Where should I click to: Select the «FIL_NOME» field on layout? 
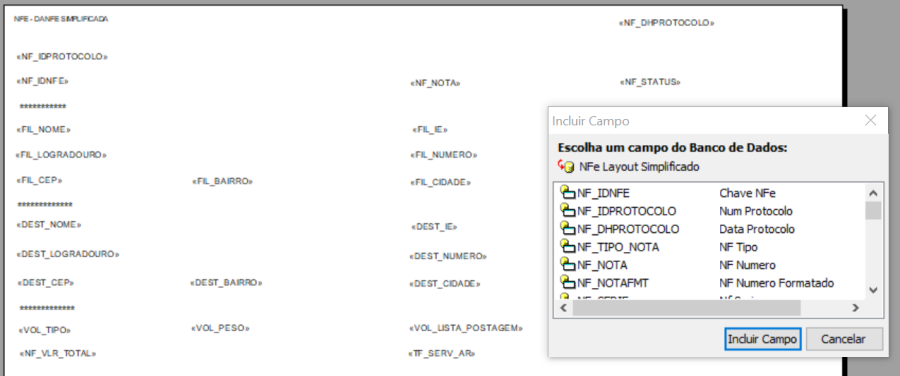44,129
